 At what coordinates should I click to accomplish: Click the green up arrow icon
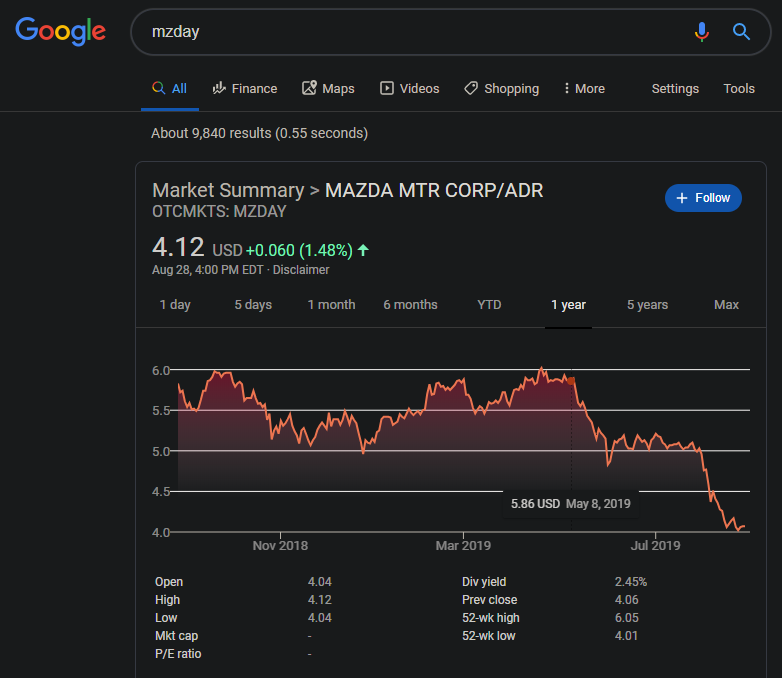[x=363, y=250]
